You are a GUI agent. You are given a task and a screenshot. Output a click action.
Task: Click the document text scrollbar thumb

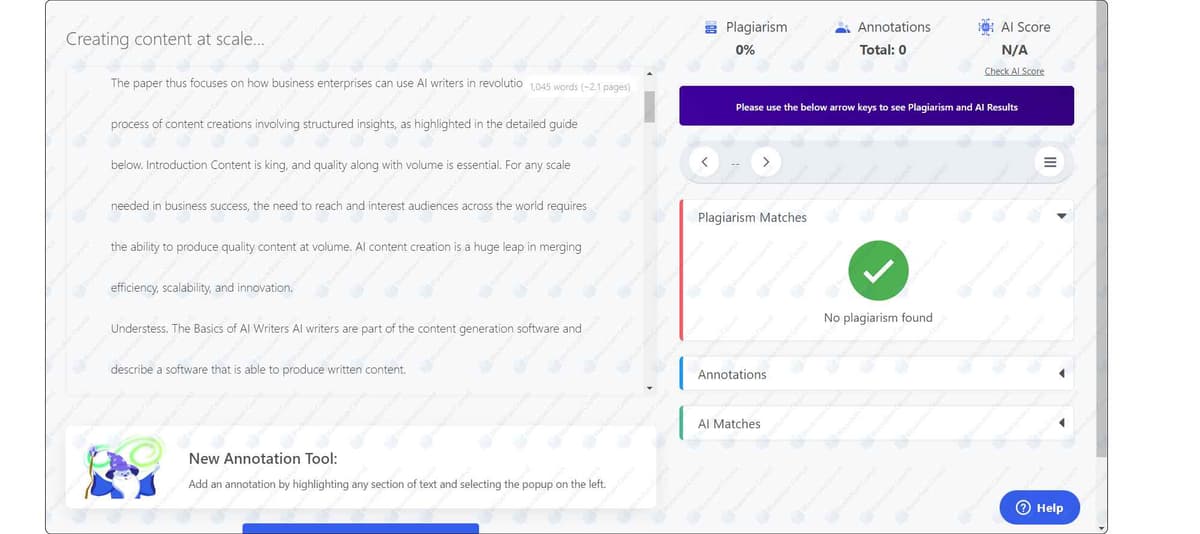pyautogui.click(x=649, y=105)
